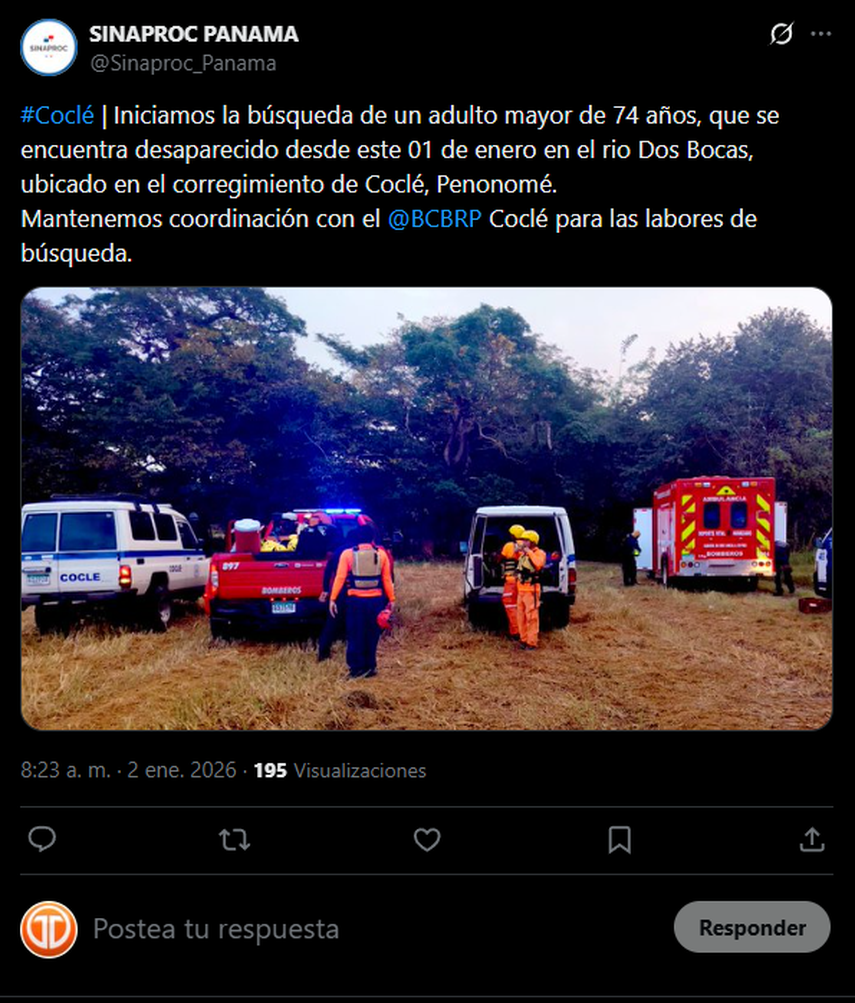Click the SINAPROC PANAMA display name
The width and height of the screenshot is (855, 1003).
pos(194,34)
